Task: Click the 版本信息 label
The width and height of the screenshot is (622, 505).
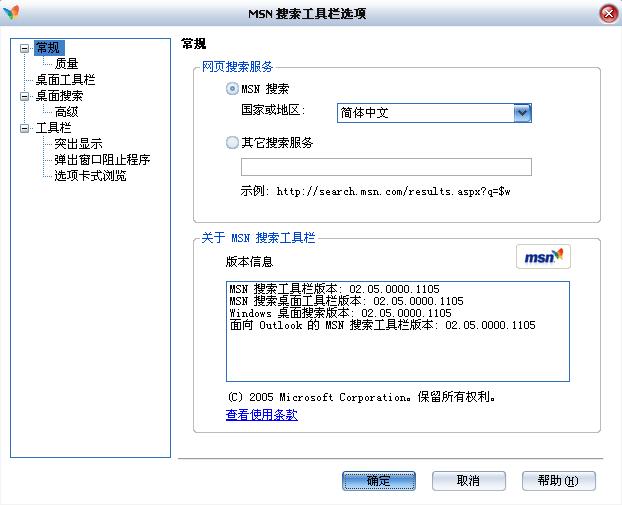Action: point(250,262)
